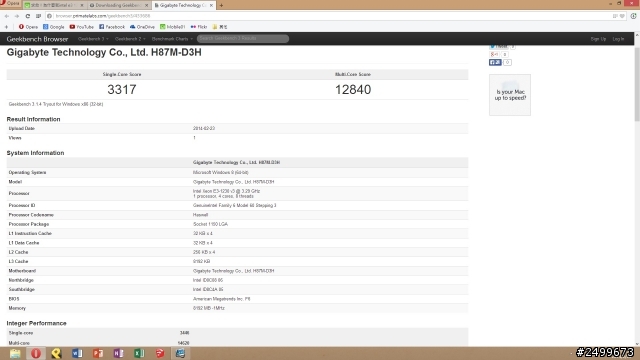Click the Microsoft Windows operating system value
This screenshot has width=640, height=360.
220,172
